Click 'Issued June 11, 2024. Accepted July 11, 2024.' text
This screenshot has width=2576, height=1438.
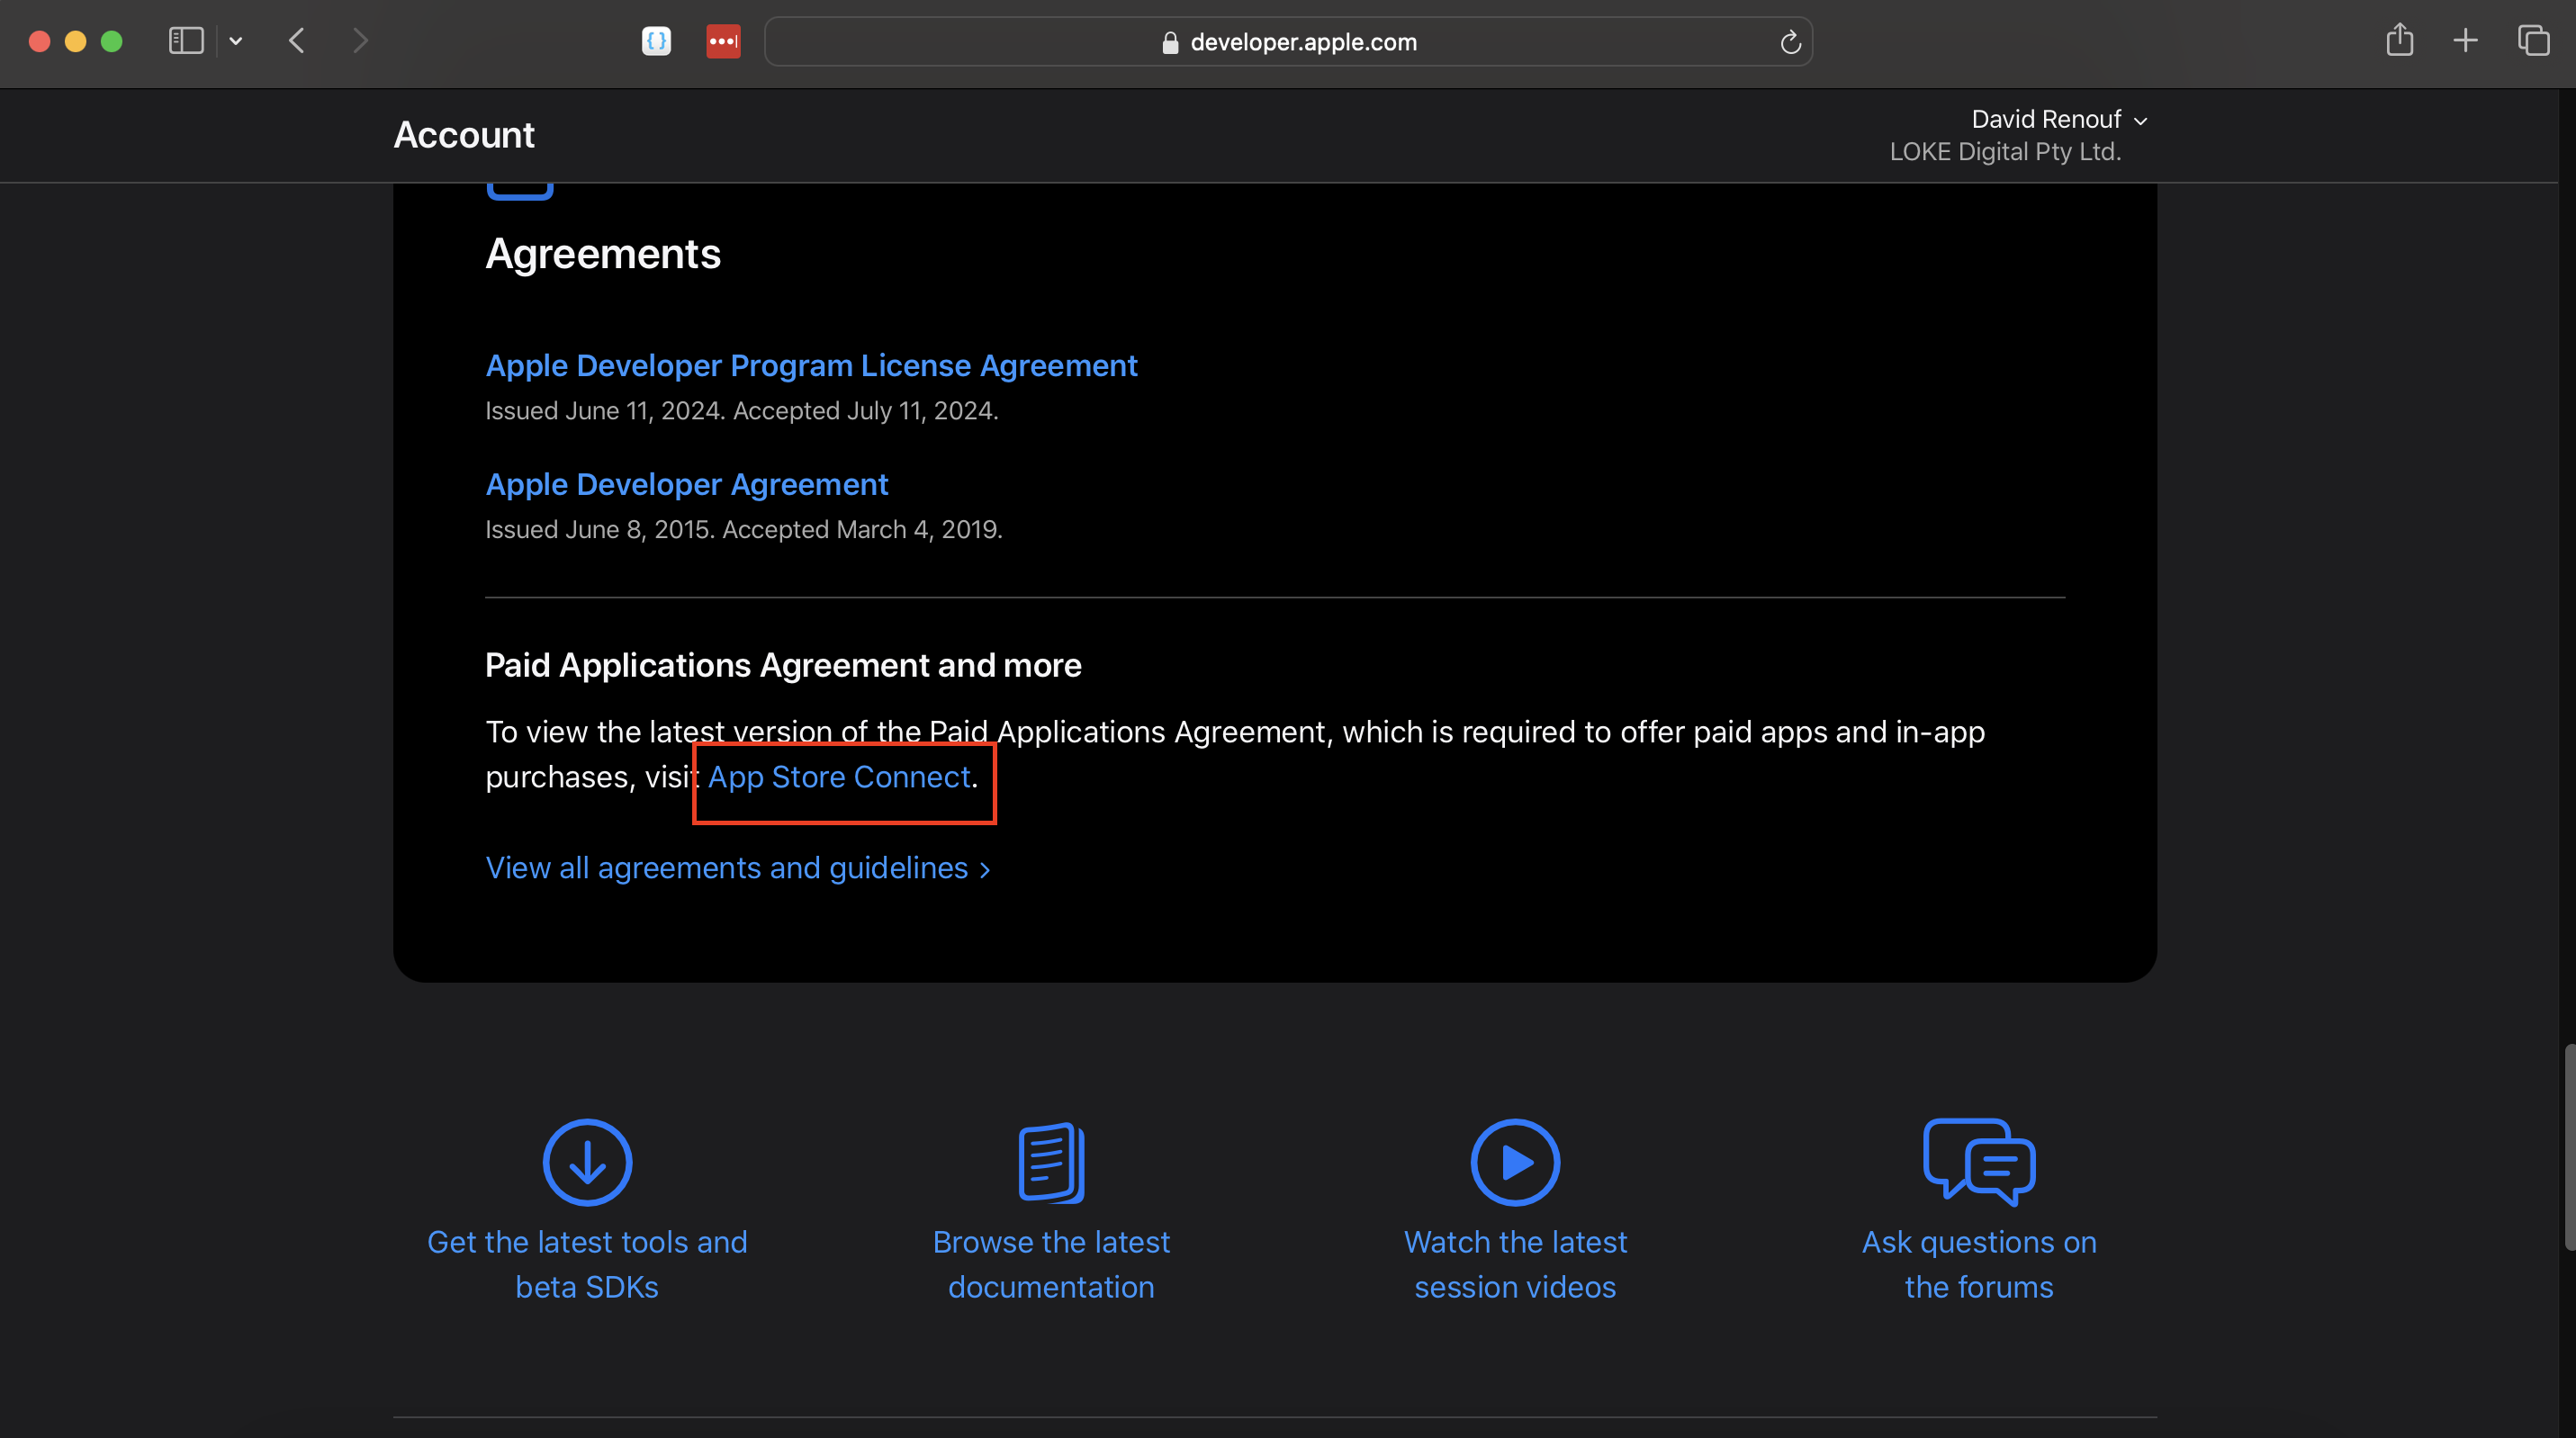coord(742,411)
